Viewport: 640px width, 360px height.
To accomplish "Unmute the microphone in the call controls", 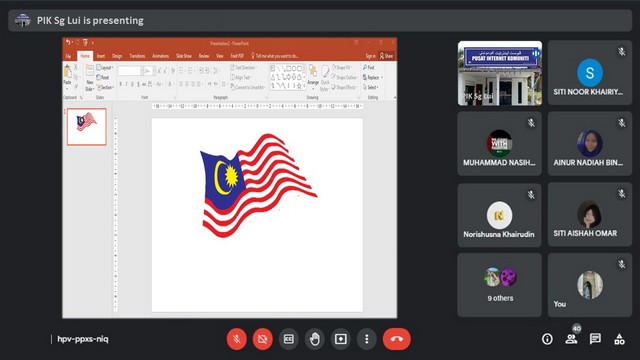I will (x=237, y=339).
